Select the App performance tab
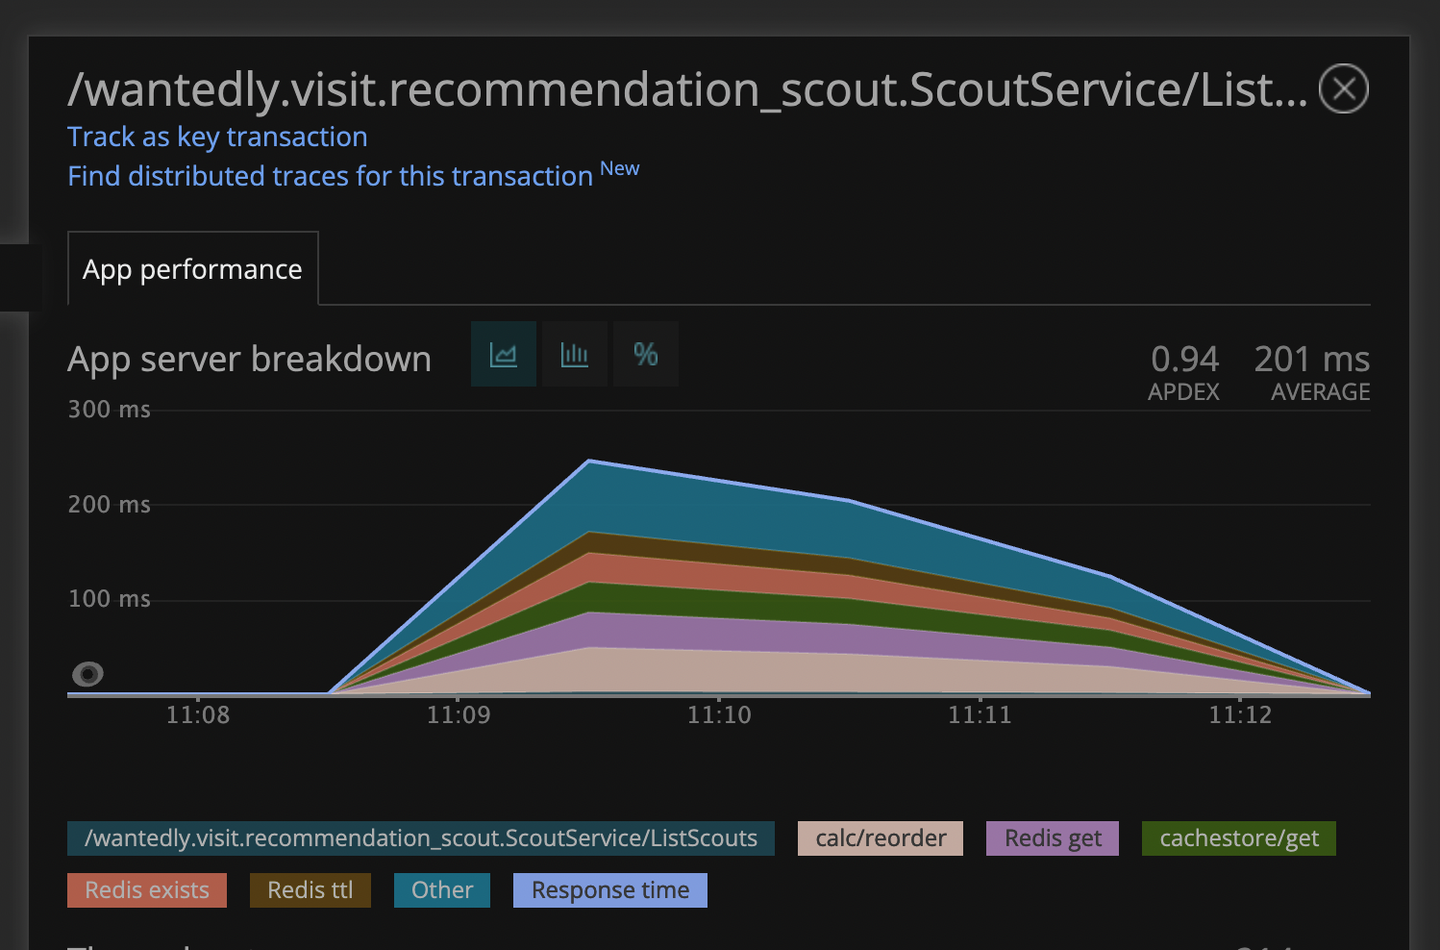Viewport: 1440px width, 950px height. (x=192, y=269)
